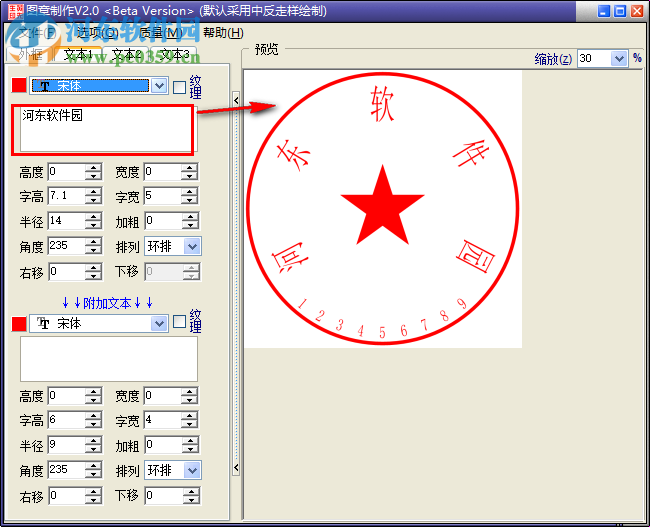This screenshot has width=650, height=527.
Task: Adjust the top 字高 7.1 spinner
Action: 94,196
